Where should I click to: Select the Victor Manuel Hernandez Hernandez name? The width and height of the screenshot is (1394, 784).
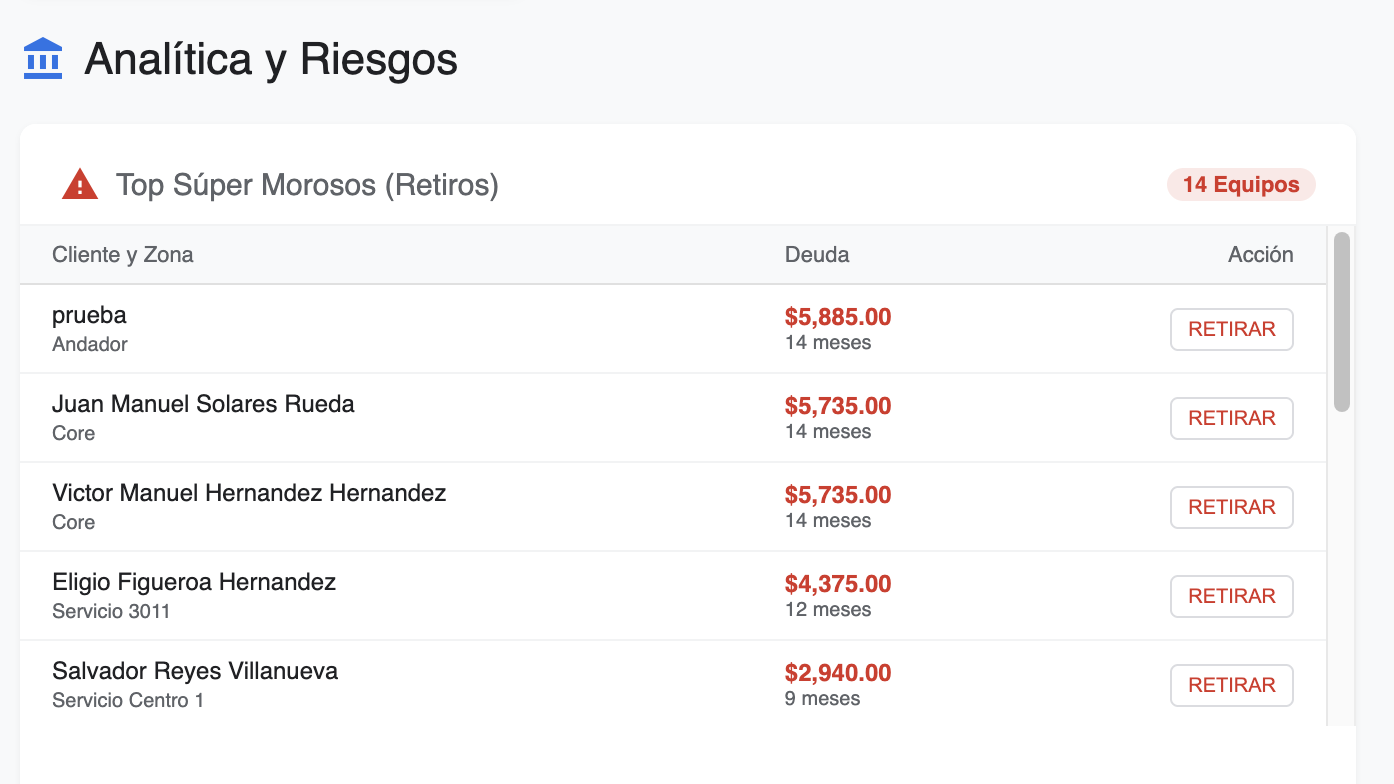pyautogui.click(x=249, y=493)
